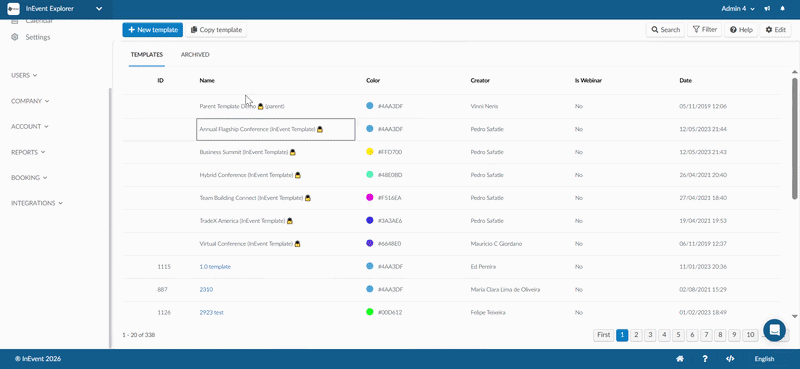
Task: Open the Admin 4 account menu
Action: (x=738, y=9)
